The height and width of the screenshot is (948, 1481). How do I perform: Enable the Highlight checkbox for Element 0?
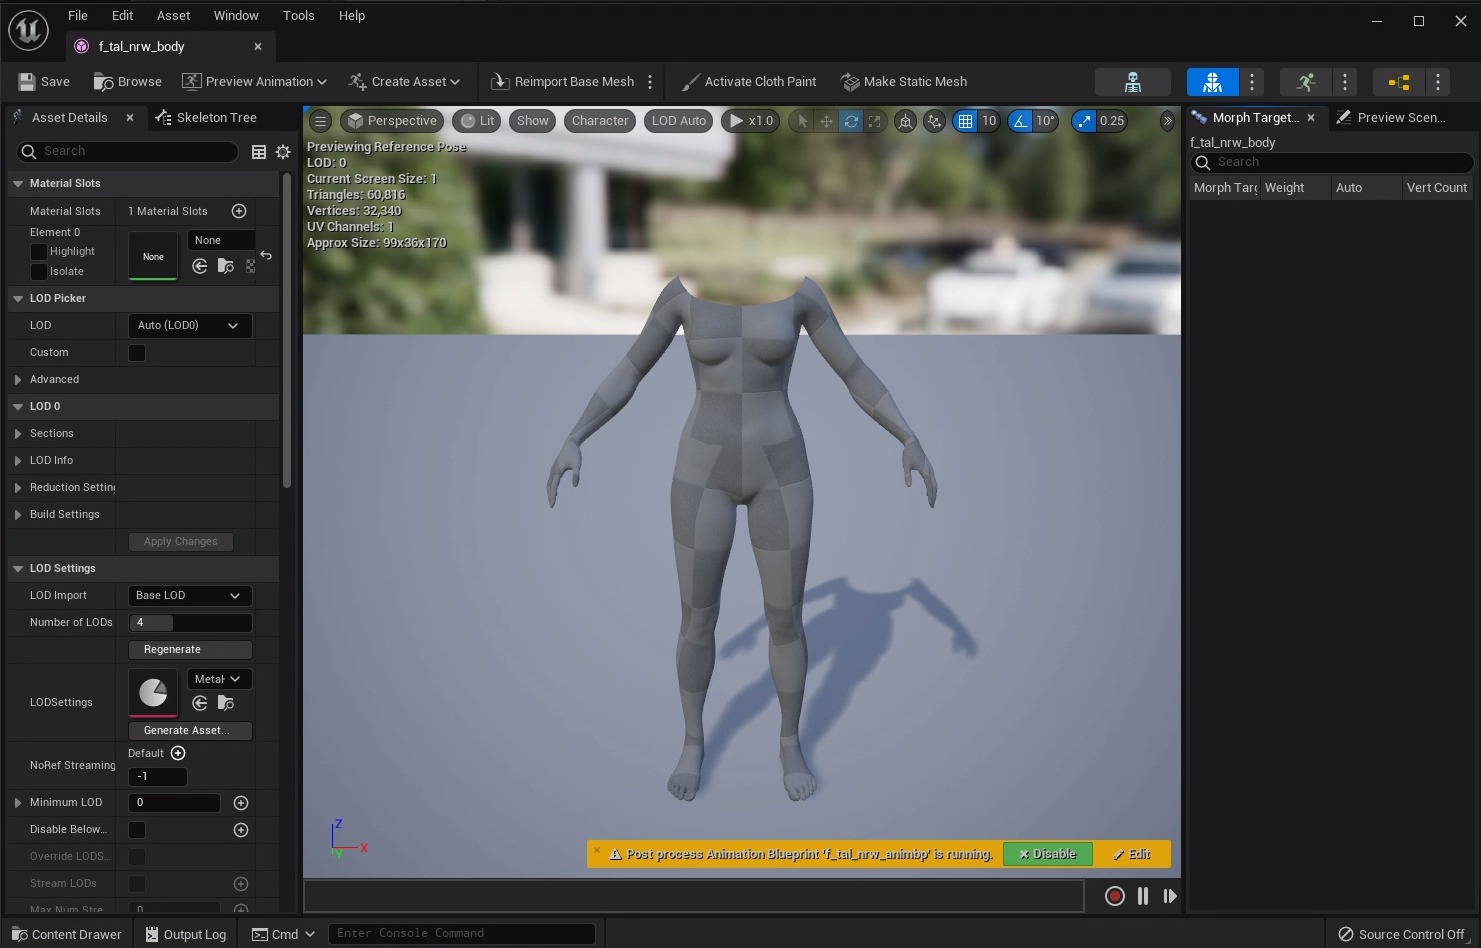pyautogui.click(x=39, y=252)
